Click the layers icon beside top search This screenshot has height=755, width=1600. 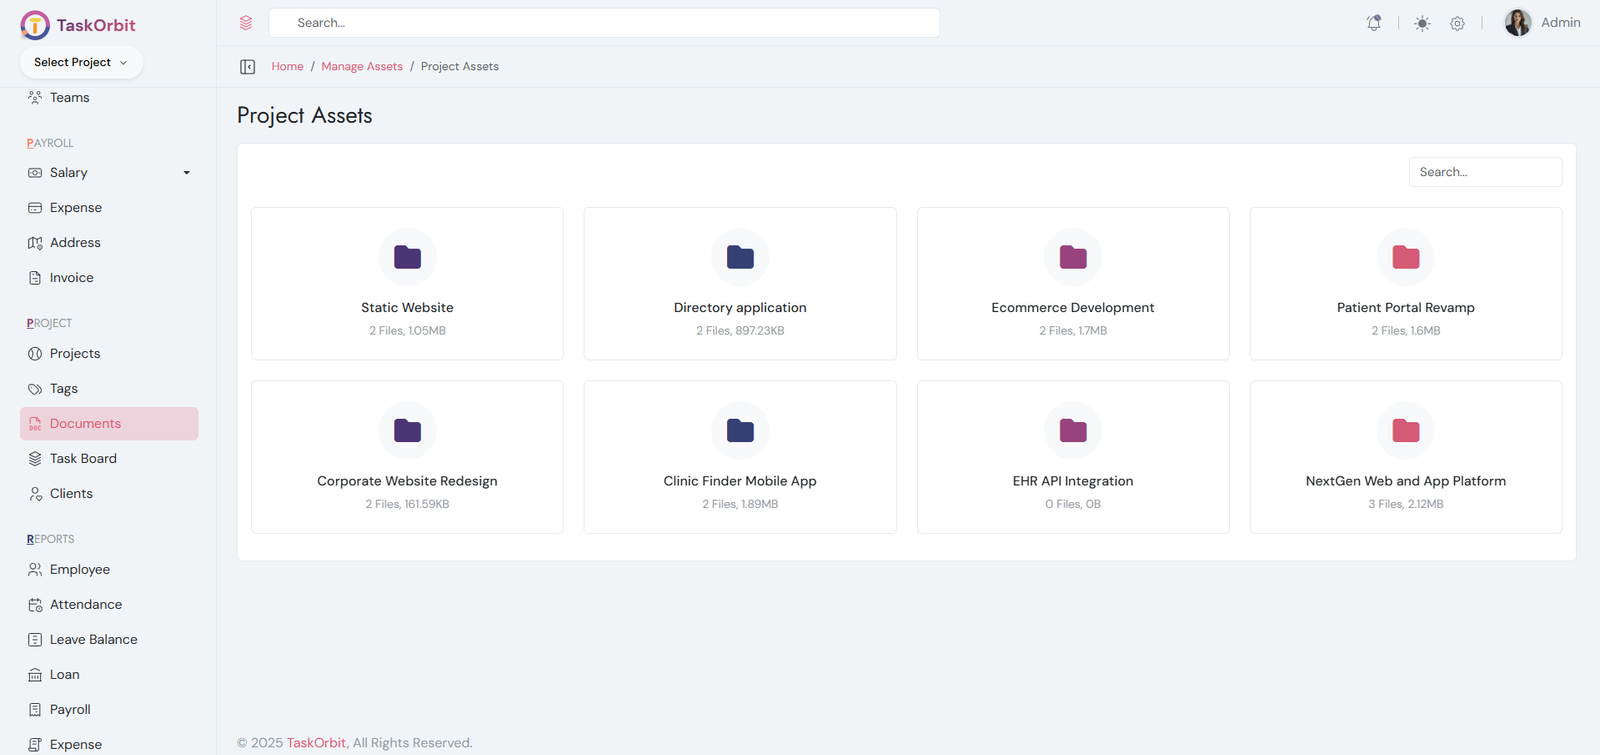point(246,23)
